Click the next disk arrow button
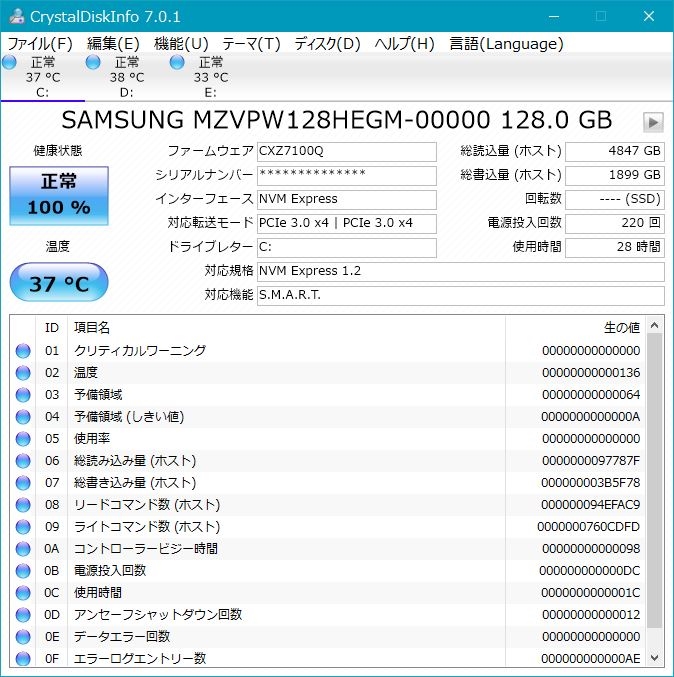Screen dimensions: 674x677 pyautogui.click(x=653, y=122)
